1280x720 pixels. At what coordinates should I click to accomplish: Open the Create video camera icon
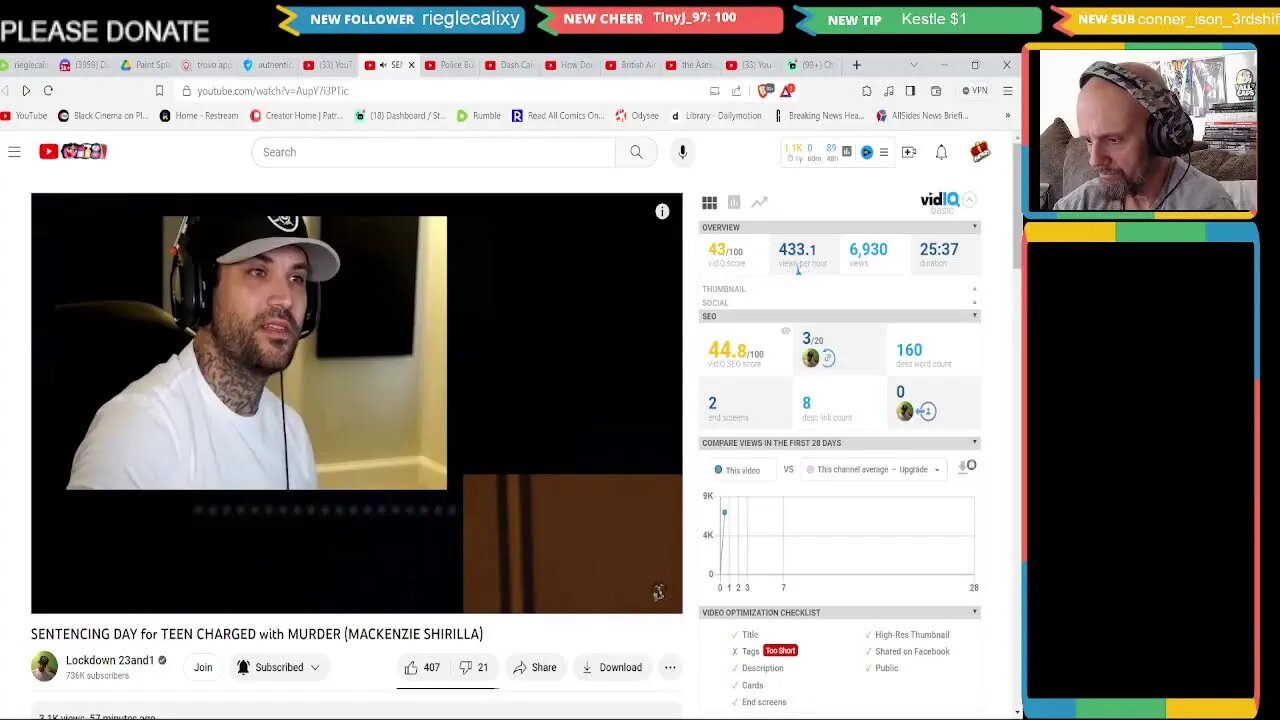[909, 152]
